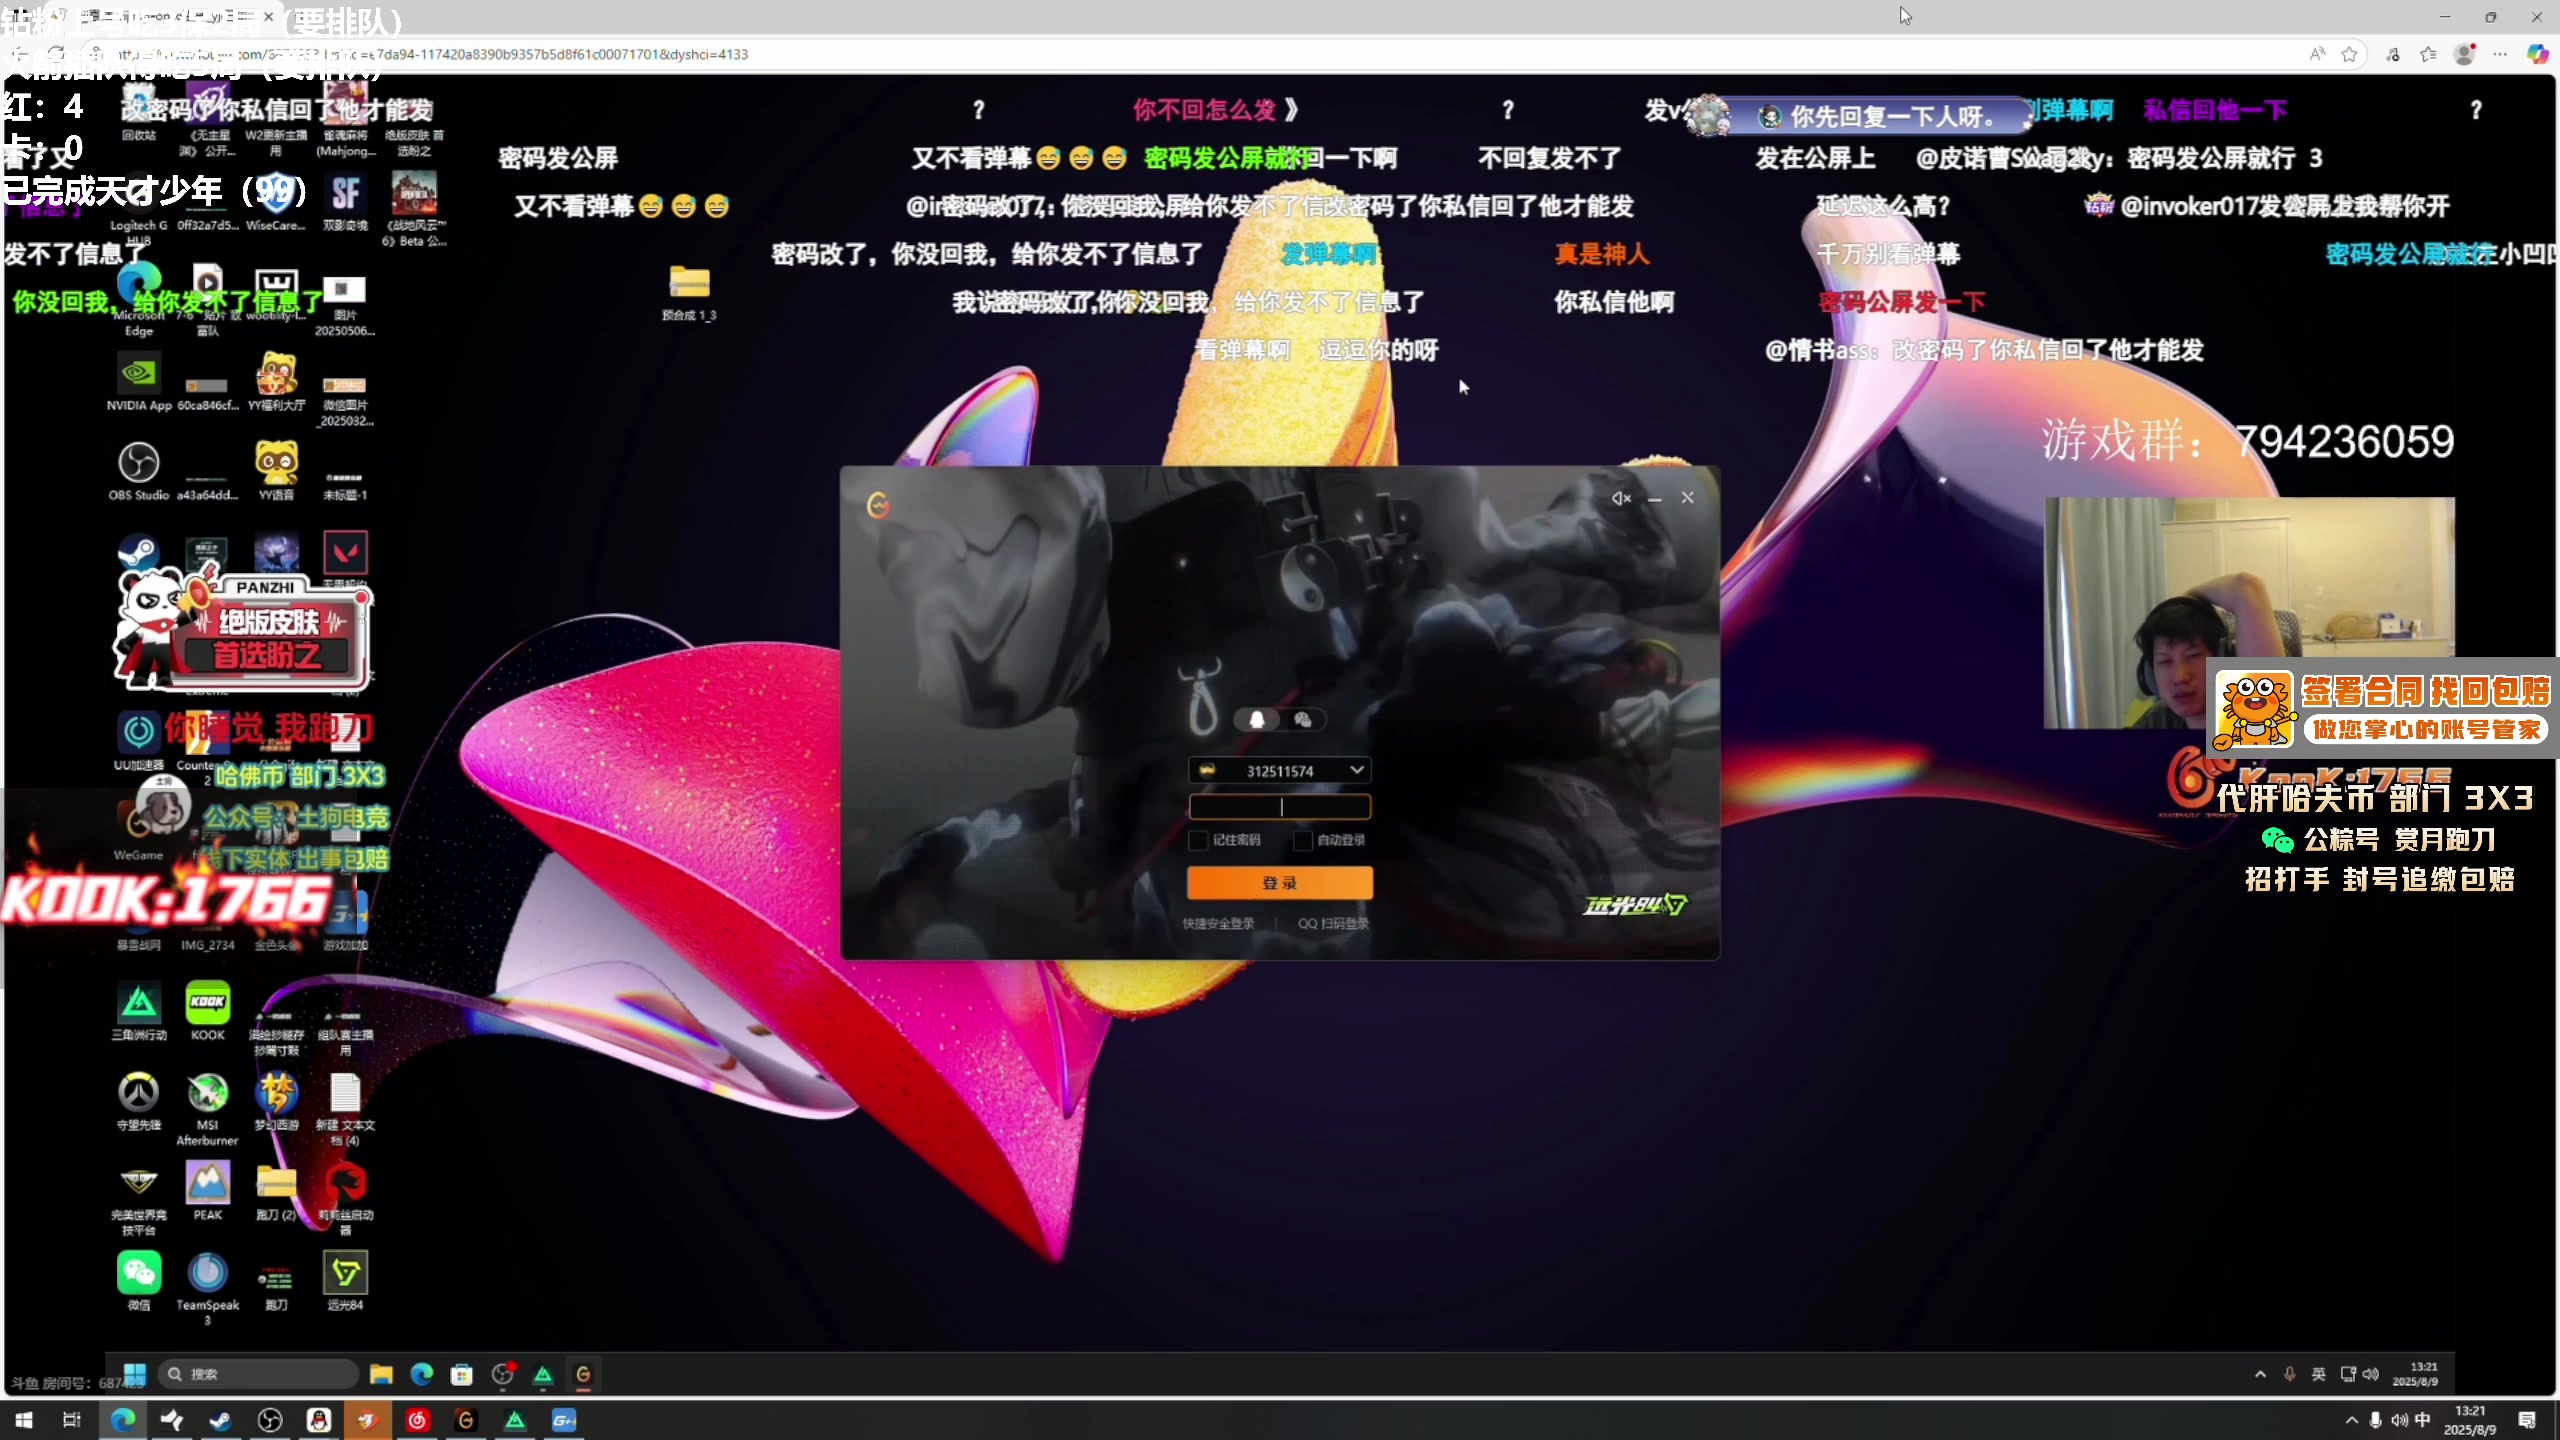The image size is (2560, 1440).
Task: Open the browser media control icon
Action: coord(2393,54)
